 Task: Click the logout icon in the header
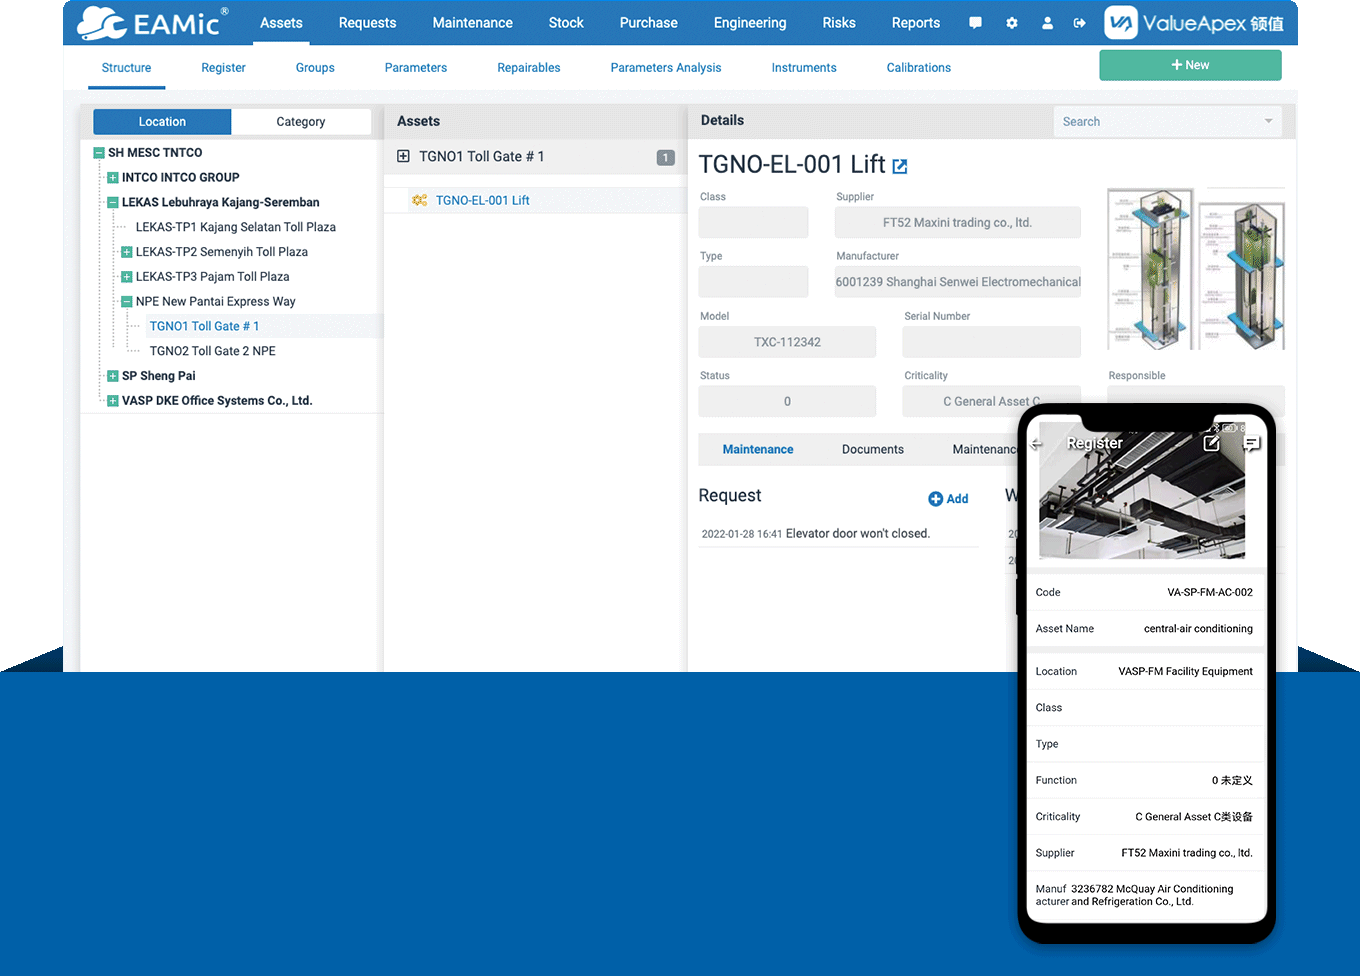click(x=1081, y=22)
